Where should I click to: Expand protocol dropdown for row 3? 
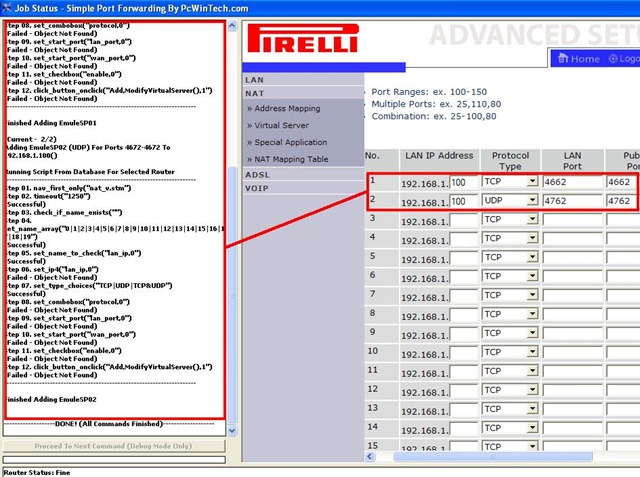click(532, 220)
